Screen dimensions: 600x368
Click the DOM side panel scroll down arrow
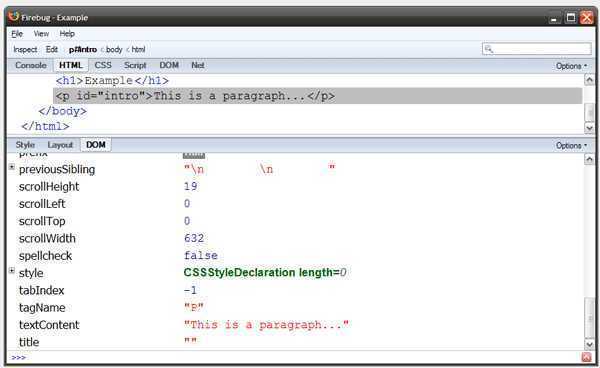coord(589,344)
